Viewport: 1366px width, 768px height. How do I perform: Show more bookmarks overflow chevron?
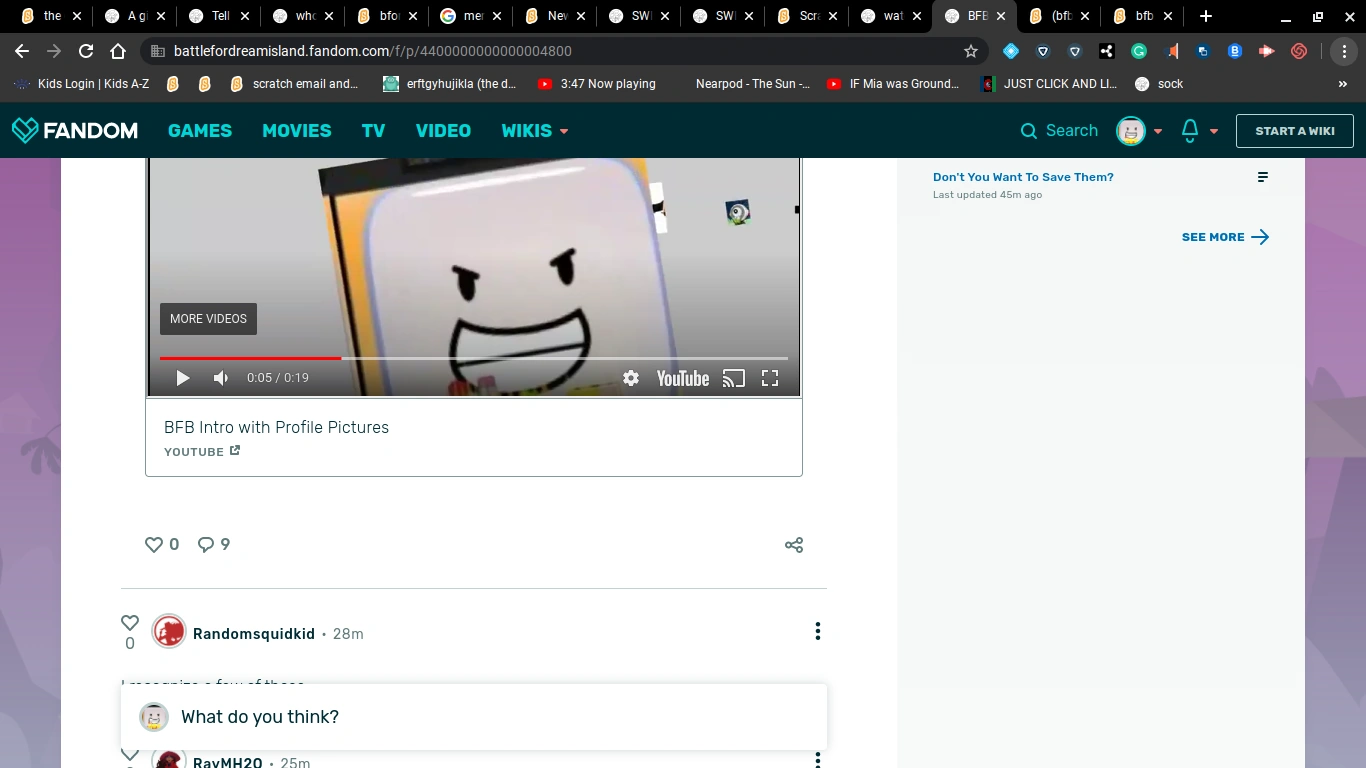point(1342,84)
